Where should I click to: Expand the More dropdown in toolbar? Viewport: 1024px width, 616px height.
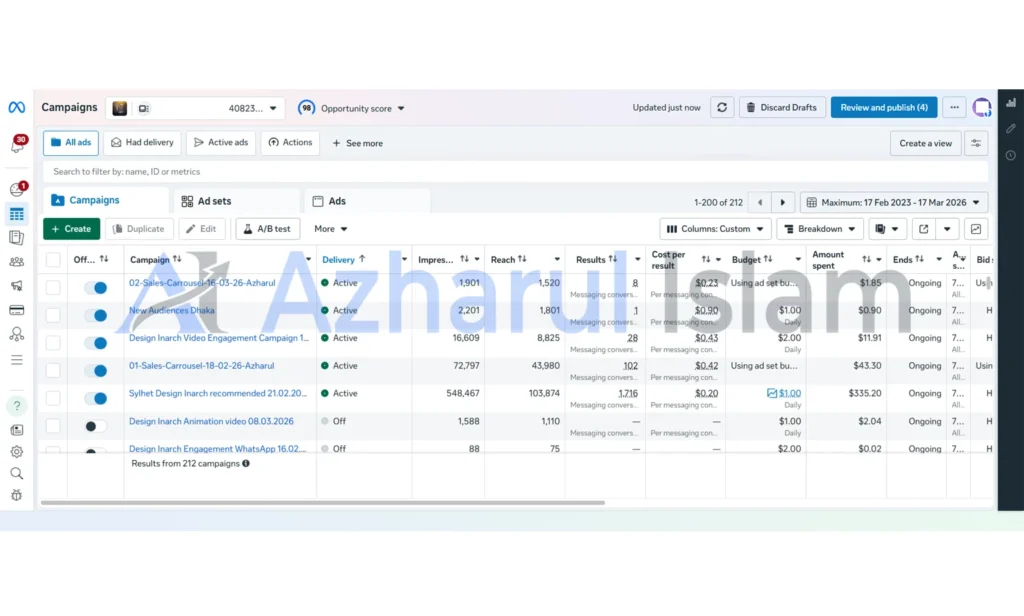pyautogui.click(x=330, y=229)
